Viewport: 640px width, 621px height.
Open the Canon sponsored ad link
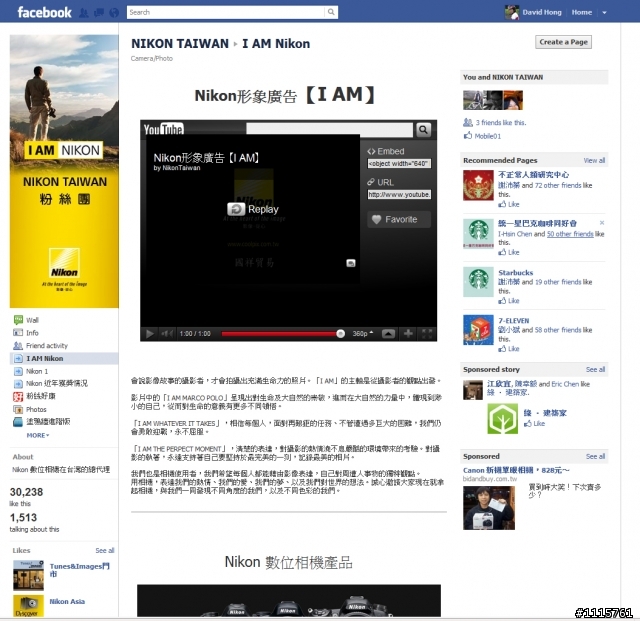coord(516,470)
